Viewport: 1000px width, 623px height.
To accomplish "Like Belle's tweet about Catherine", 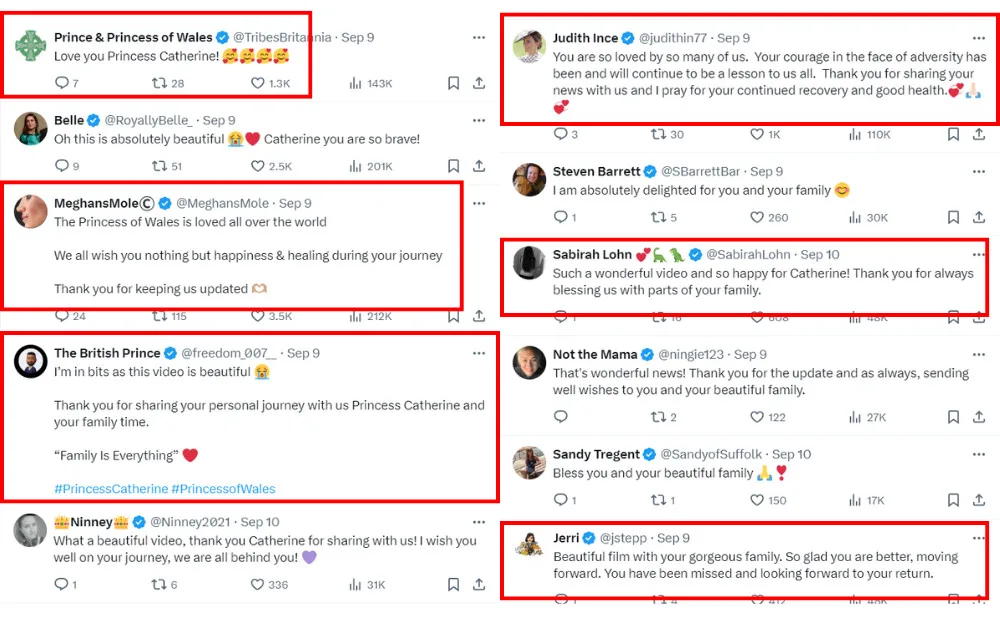I will (x=258, y=167).
